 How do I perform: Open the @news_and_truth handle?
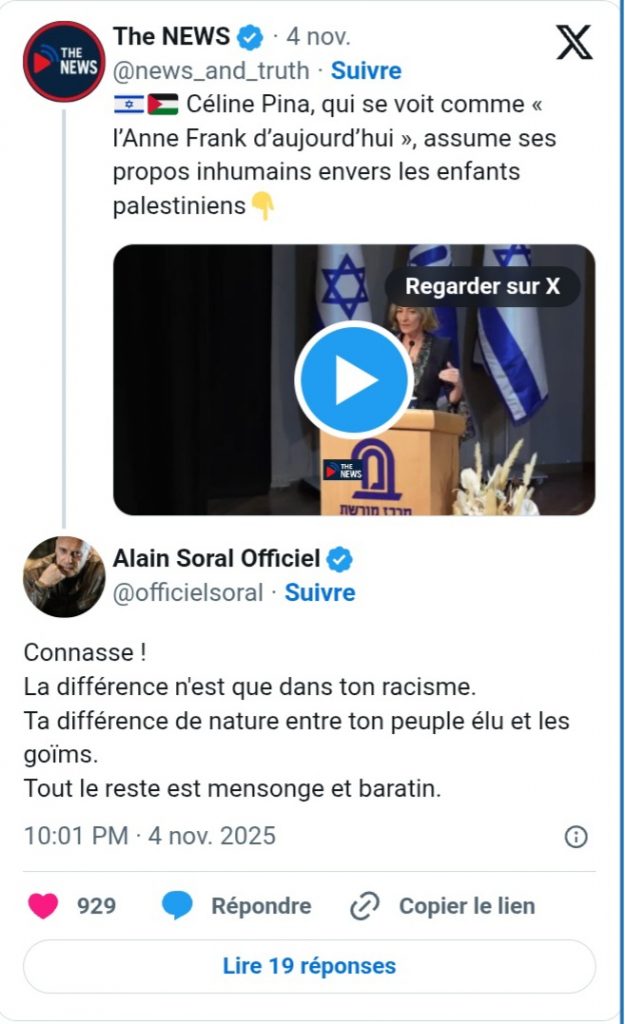coord(213,71)
